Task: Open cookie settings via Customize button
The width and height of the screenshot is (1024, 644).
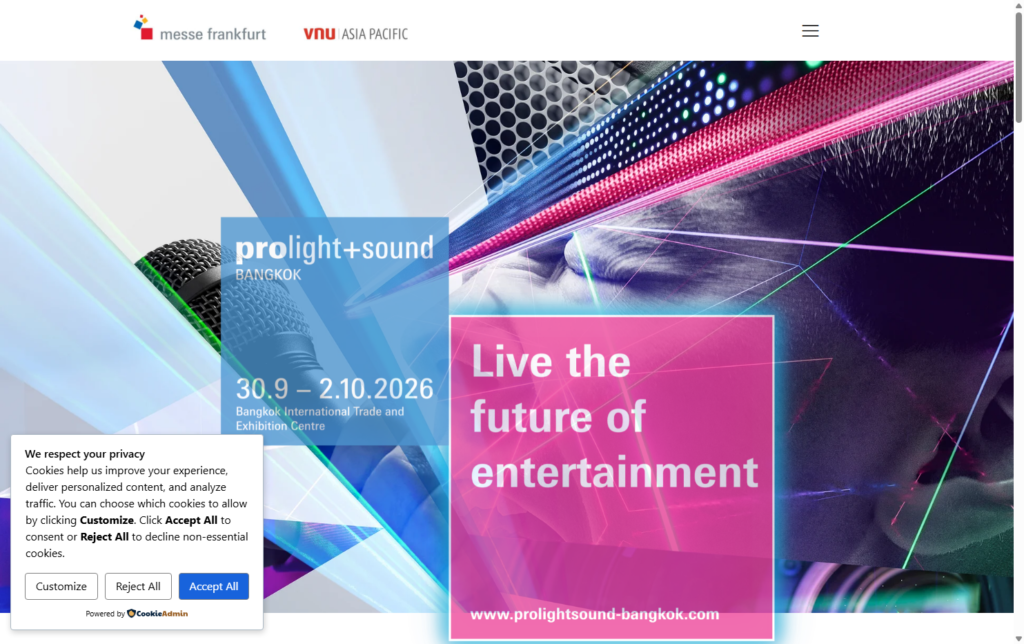Action: click(x=61, y=586)
